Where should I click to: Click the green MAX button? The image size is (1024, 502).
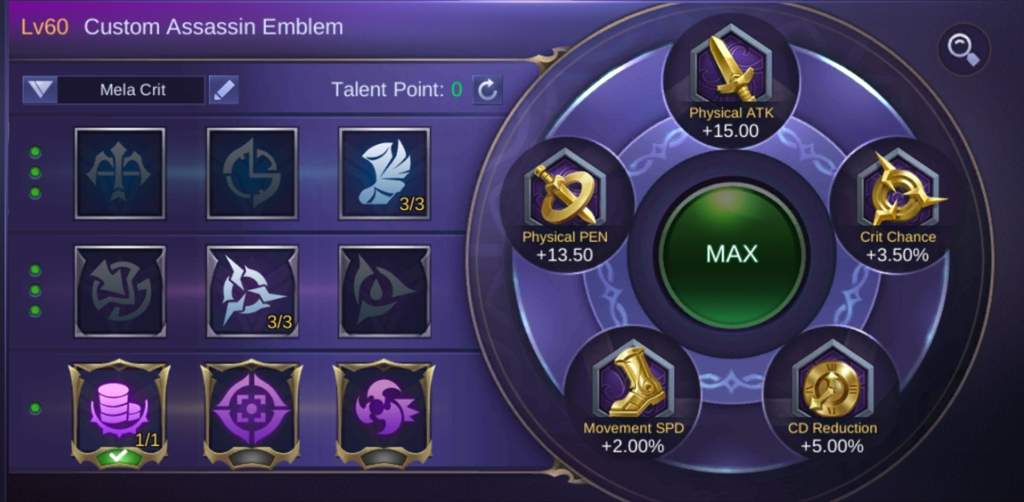coord(731,253)
